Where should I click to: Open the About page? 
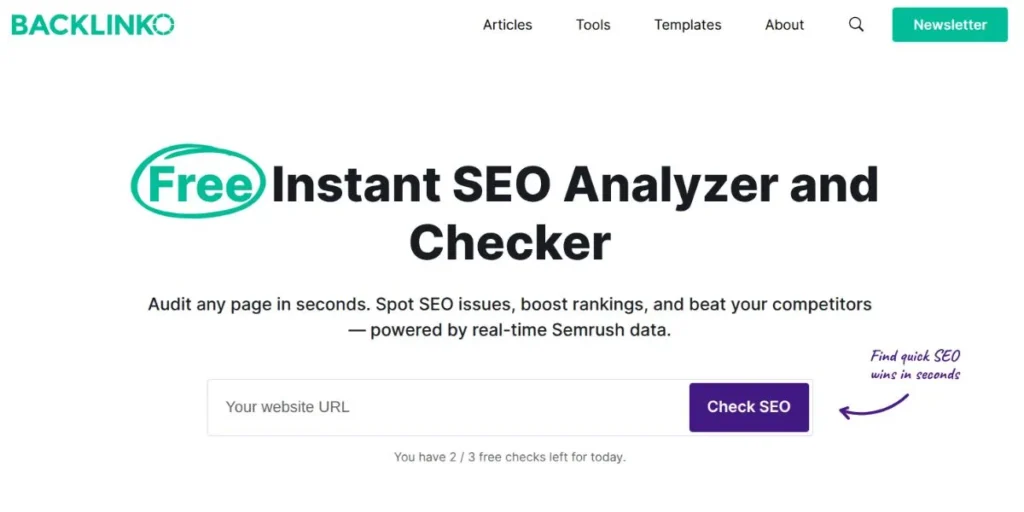[784, 25]
